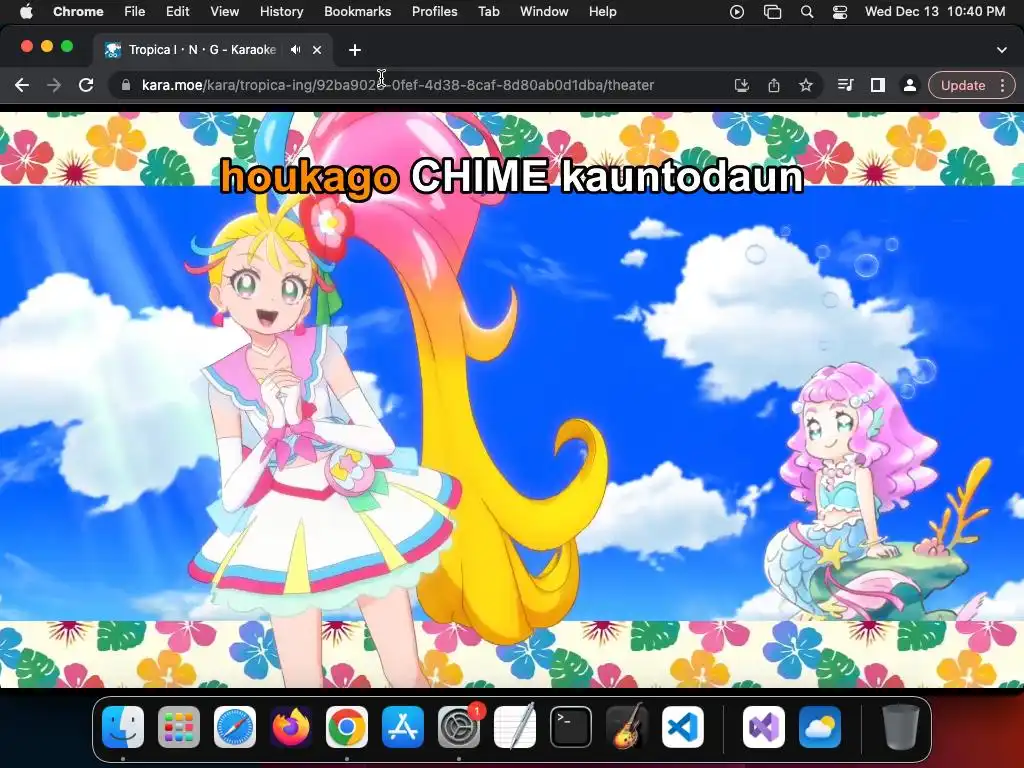Image resolution: width=1024 pixels, height=768 pixels.
Task: Click the 'houkago' karaoke lyric text
Action: tap(309, 176)
